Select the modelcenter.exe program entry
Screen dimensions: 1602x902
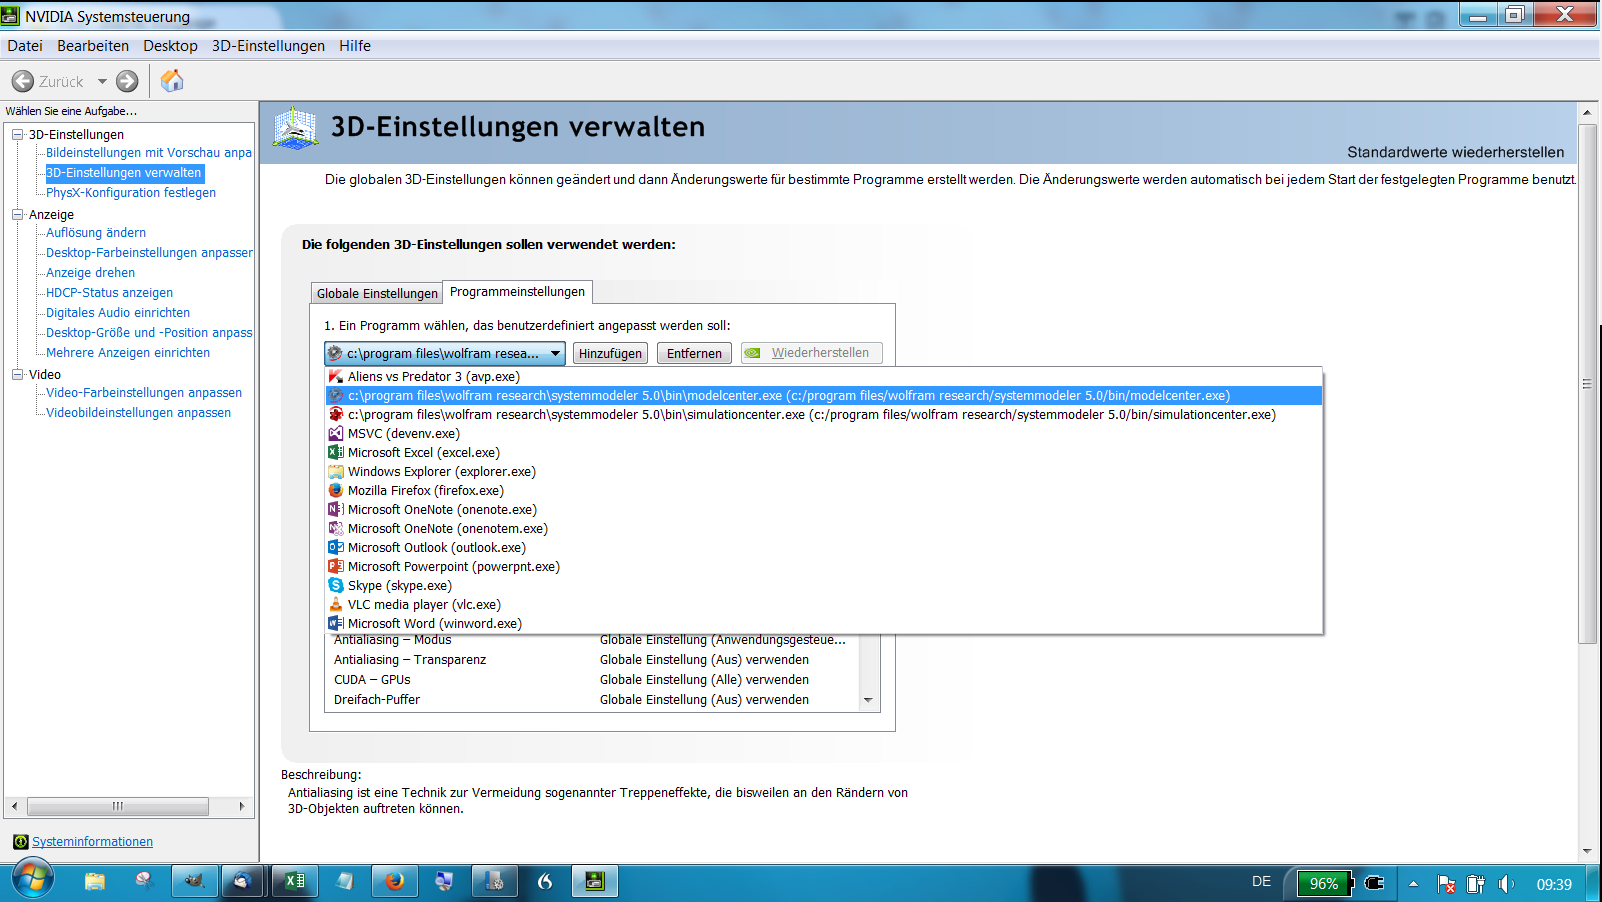click(x=824, y=396)
